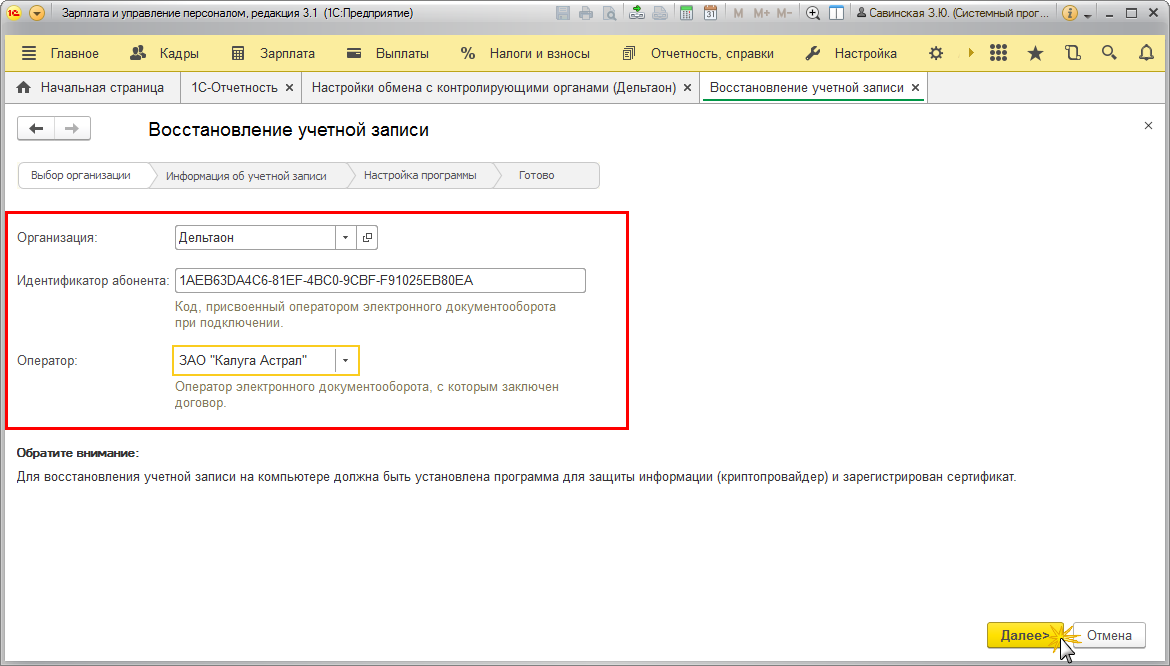Open the Дельтаон organization card icon
Viewport: 1170px width, 666px height.
[367, 237]
